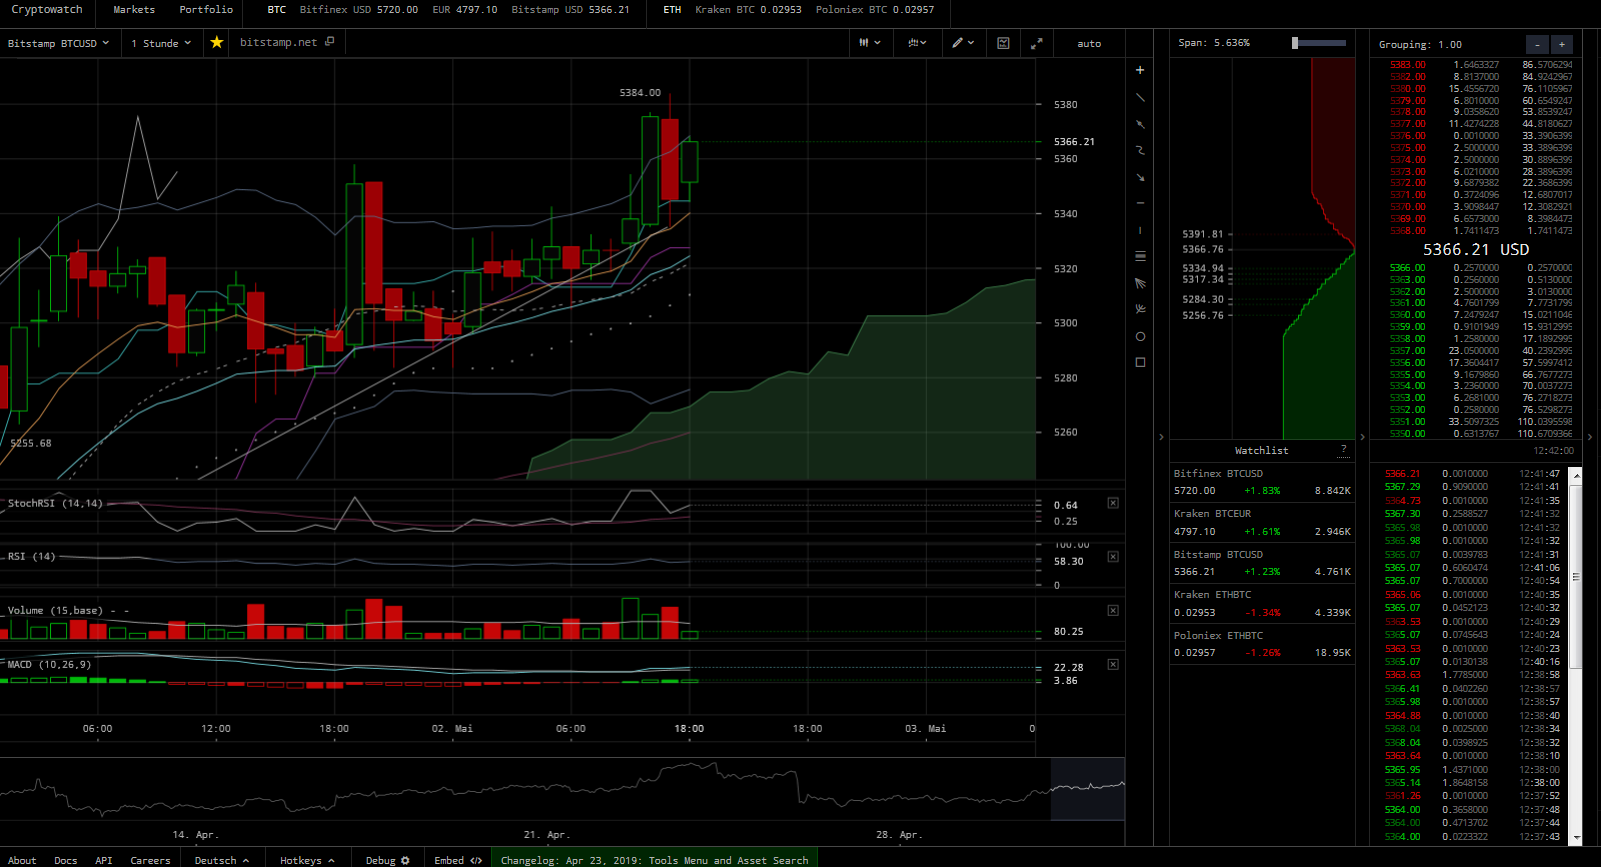Open bitstamp.net external link icon
Image resolution: width=1601 pixels, height=867 pixels.
tap(330, 41)
